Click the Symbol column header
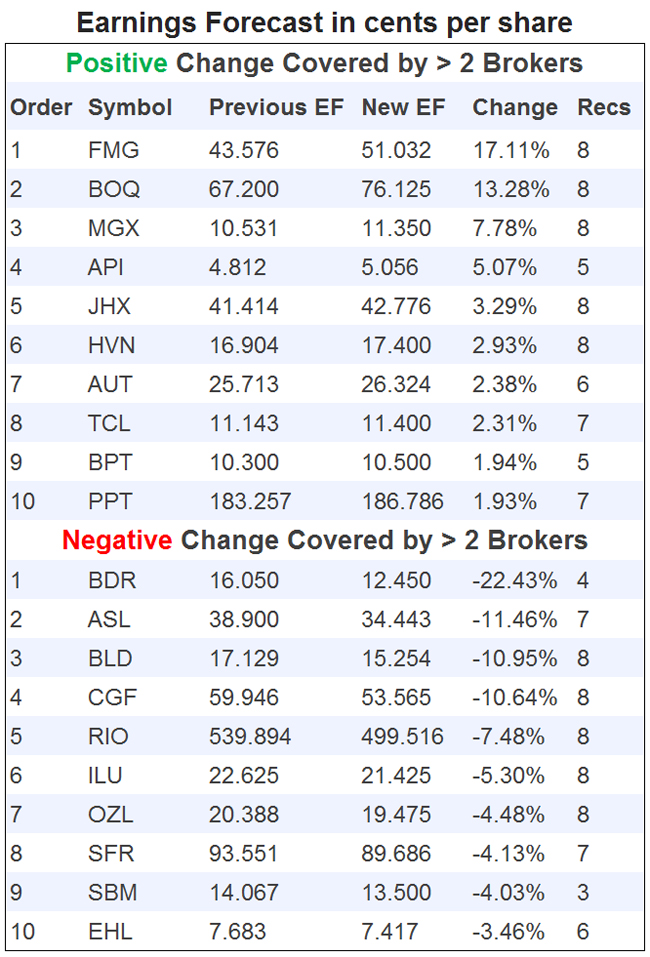The image size is (650, 957). 130,108
